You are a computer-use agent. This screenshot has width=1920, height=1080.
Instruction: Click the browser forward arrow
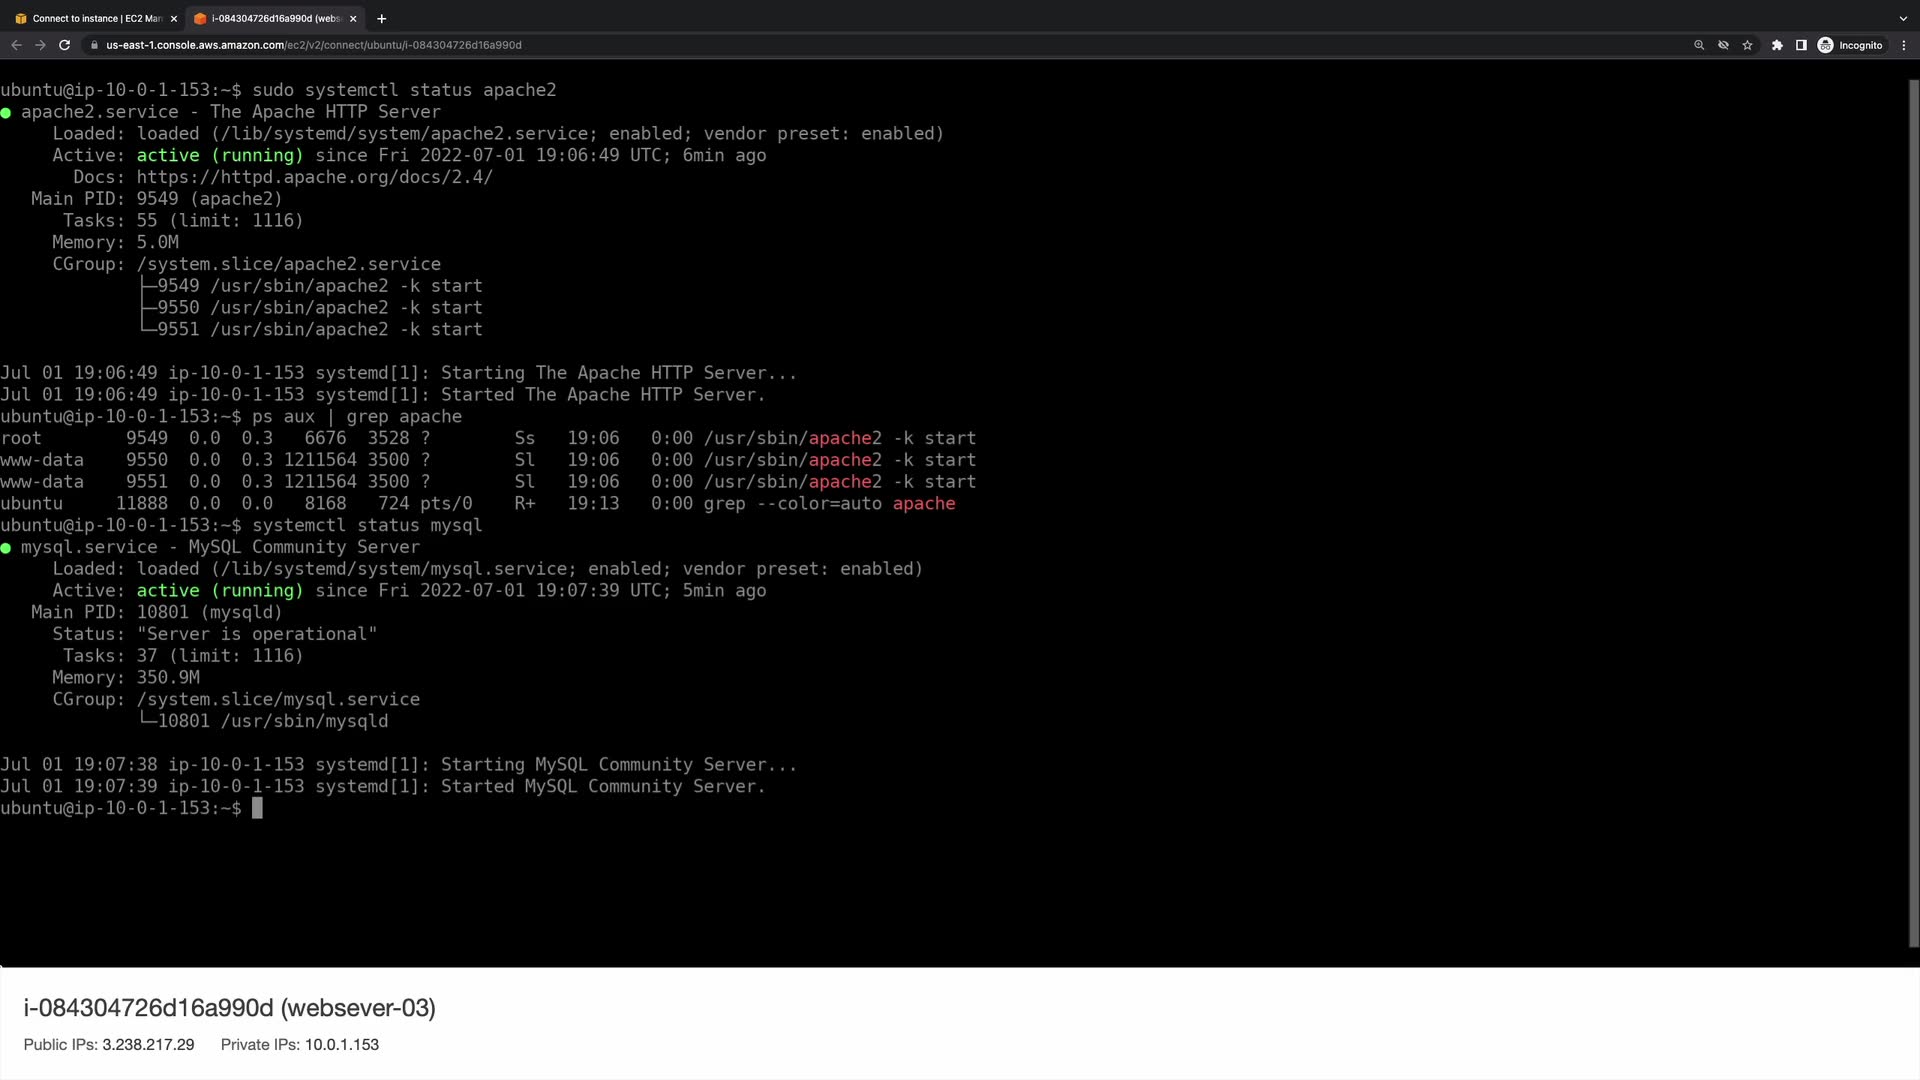click(x=40, y=45)
